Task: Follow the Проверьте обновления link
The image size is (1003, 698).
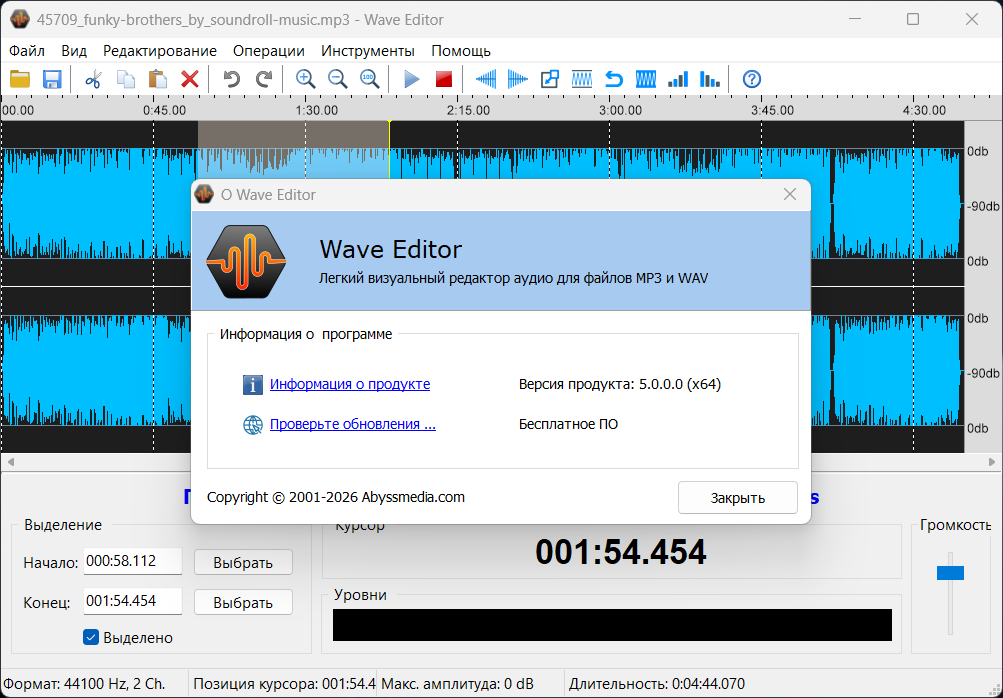Action: [352, 424]
